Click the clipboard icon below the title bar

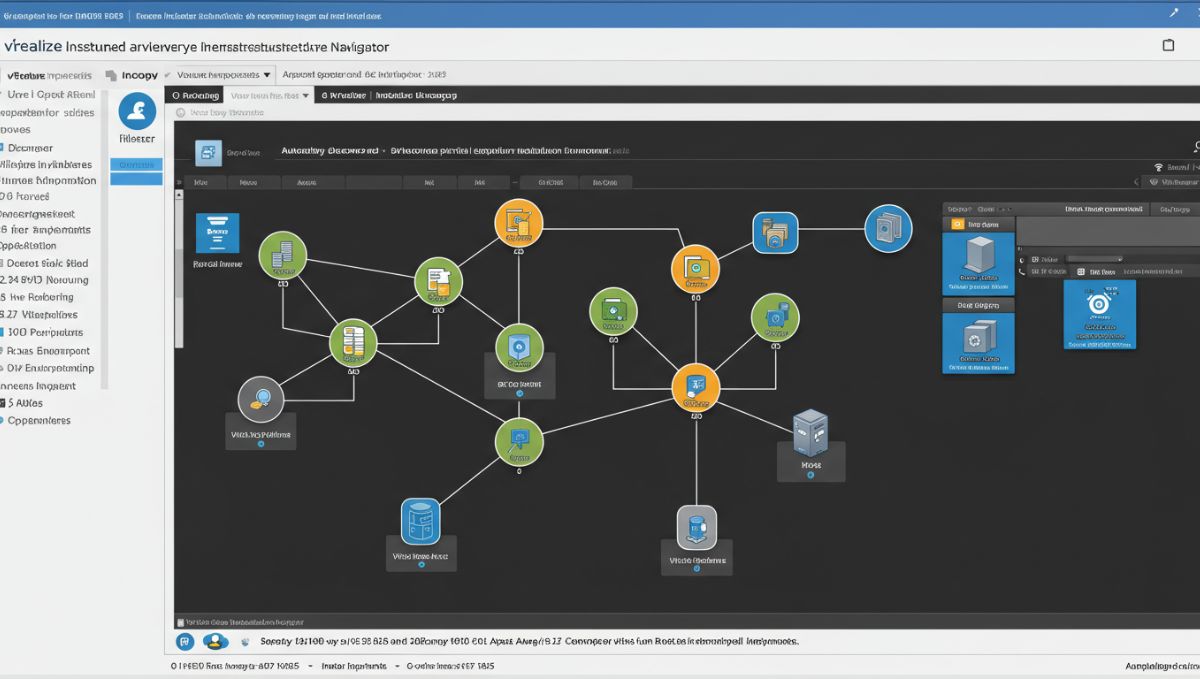click(1168, 45)
